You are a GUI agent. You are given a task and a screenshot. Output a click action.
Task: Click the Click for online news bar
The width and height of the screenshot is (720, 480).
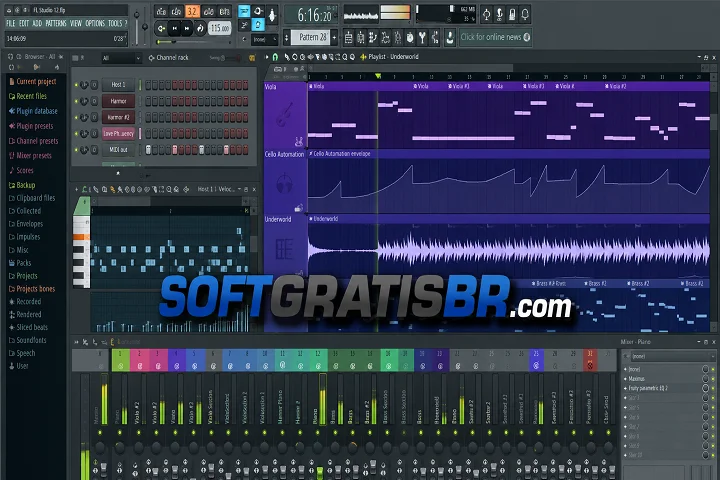(495, 37)
